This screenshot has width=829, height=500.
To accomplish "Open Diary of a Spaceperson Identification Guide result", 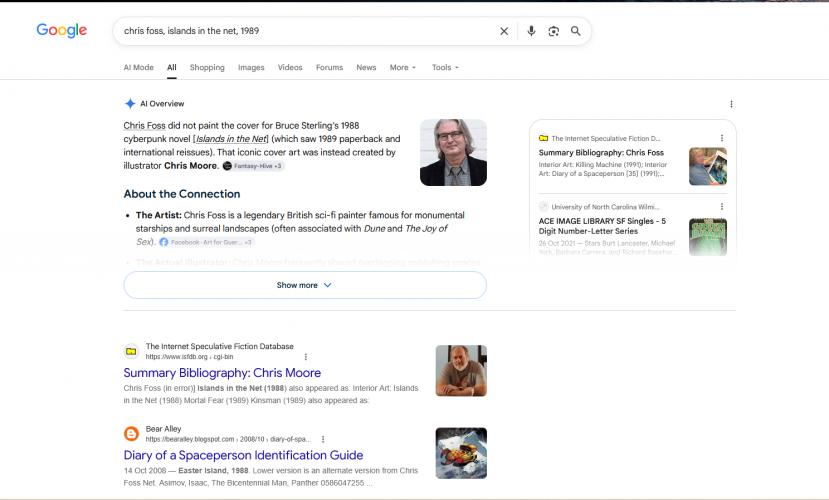I will click(243, 455).
